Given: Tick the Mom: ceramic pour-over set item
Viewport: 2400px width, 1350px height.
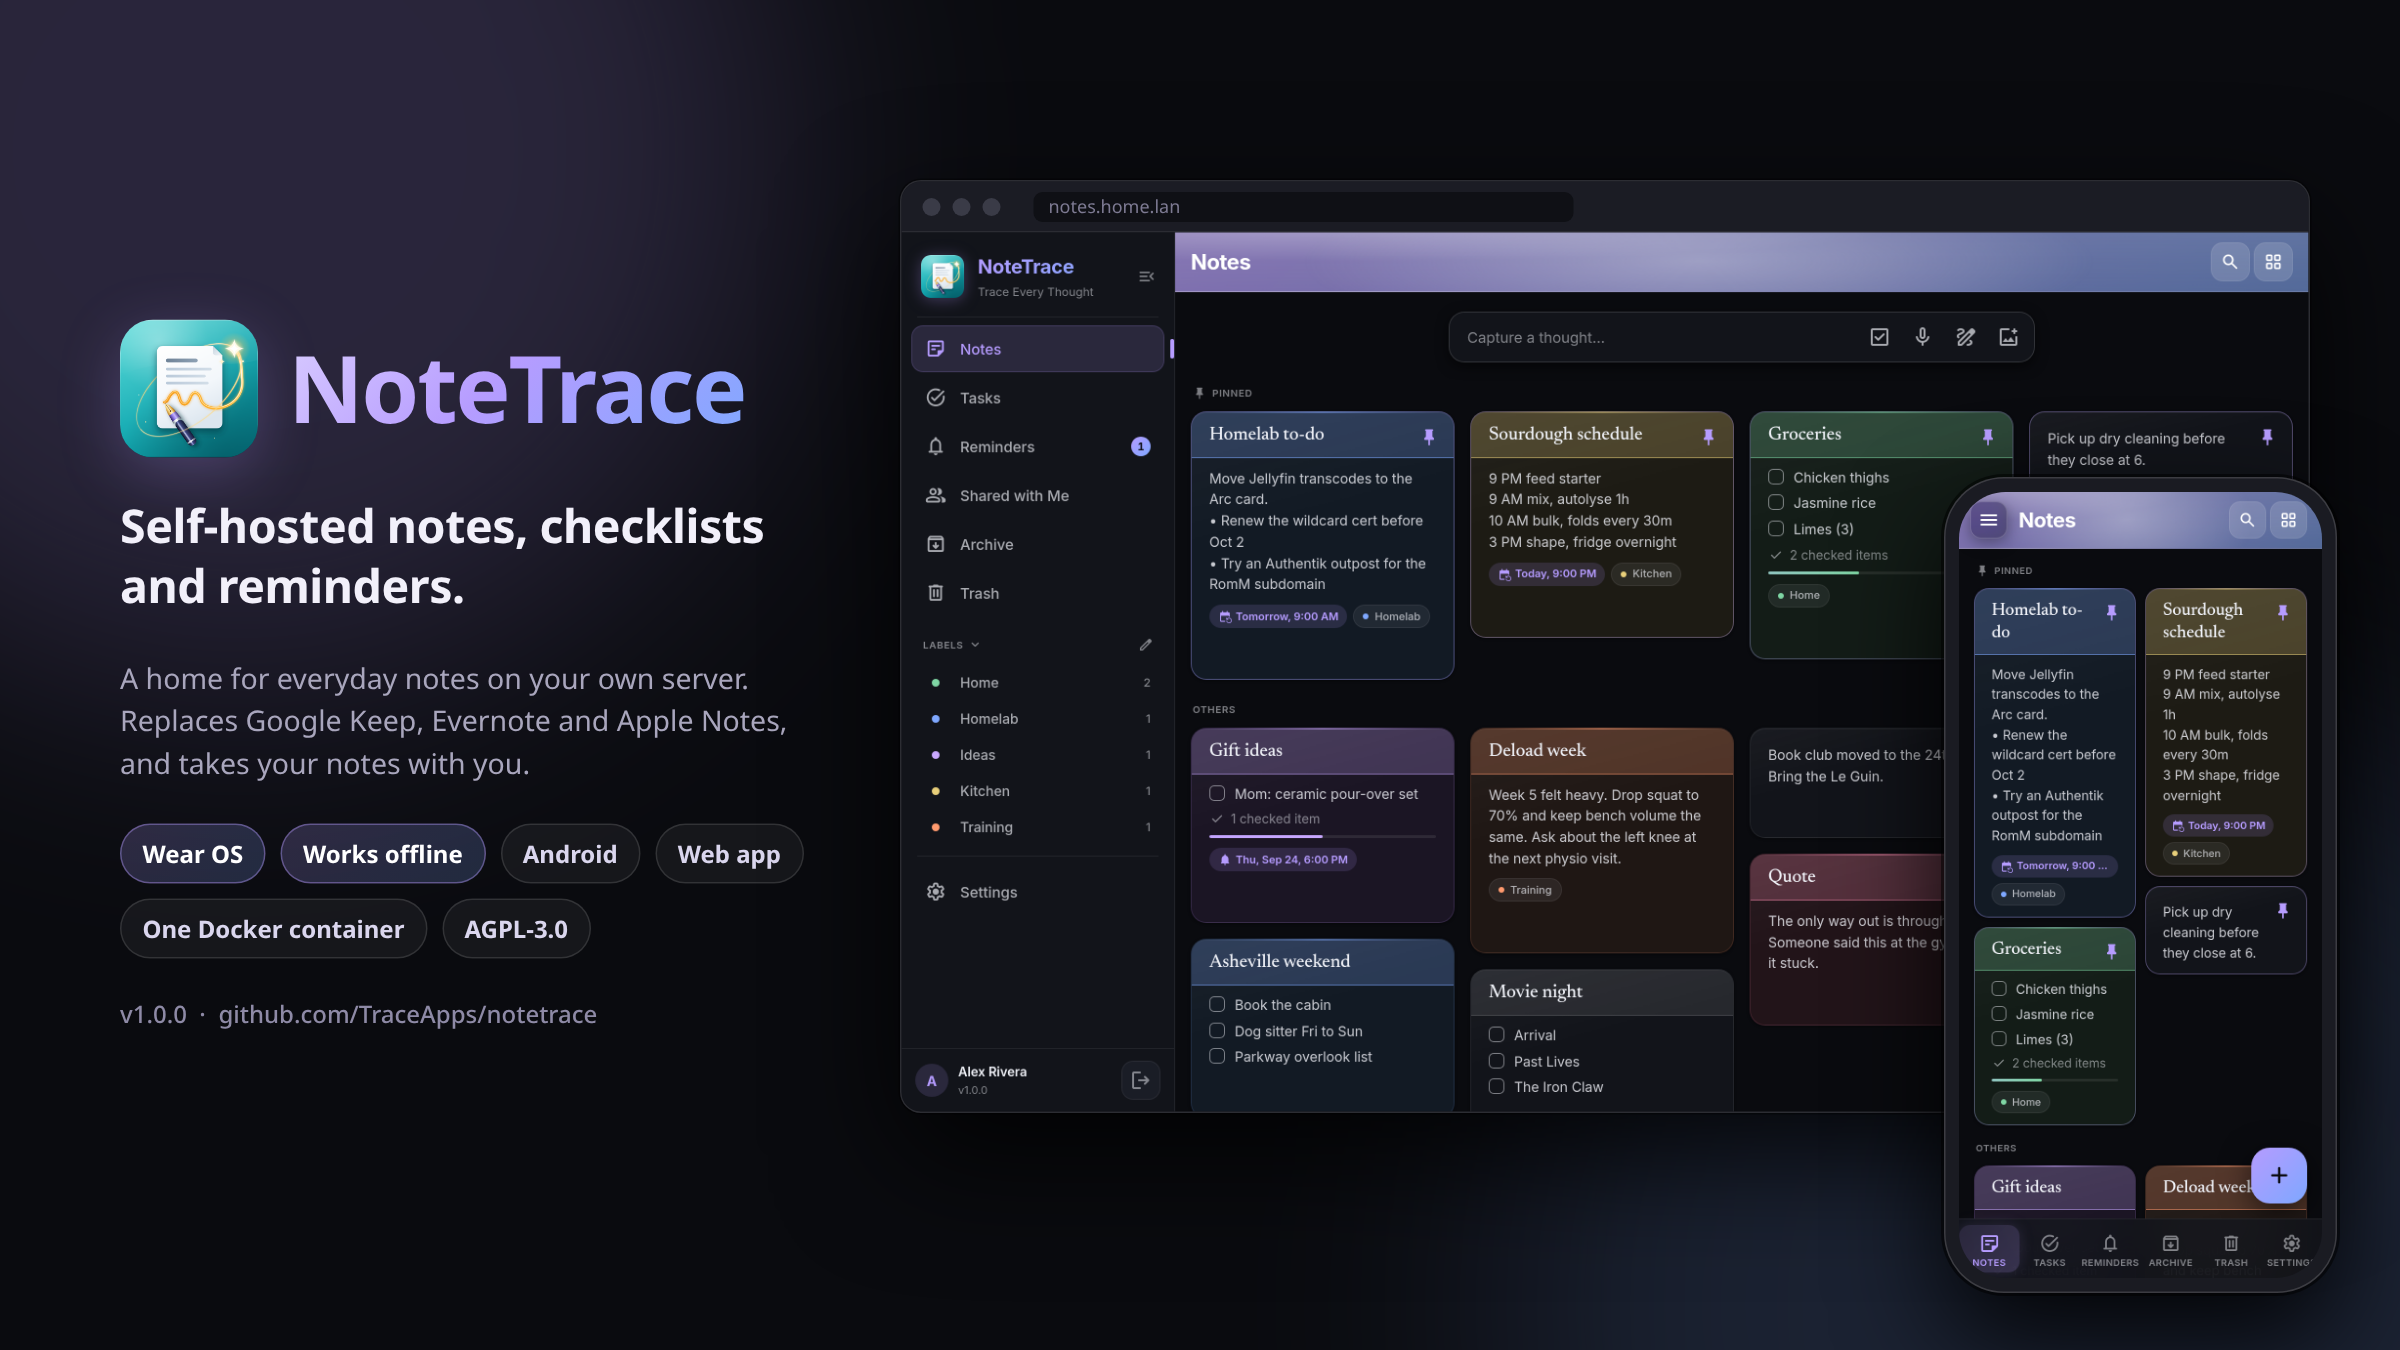Looking at the screenshot, I should point(1217,793).
